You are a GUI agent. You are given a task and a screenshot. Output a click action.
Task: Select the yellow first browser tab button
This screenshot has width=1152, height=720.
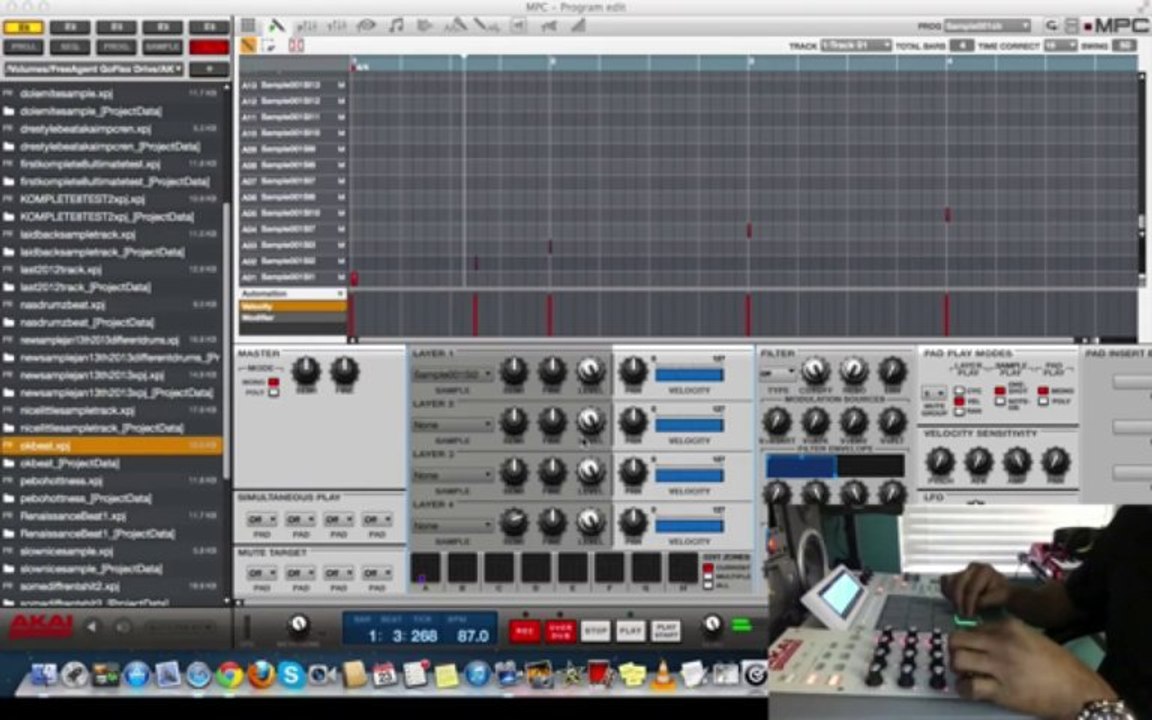point(24,28)
